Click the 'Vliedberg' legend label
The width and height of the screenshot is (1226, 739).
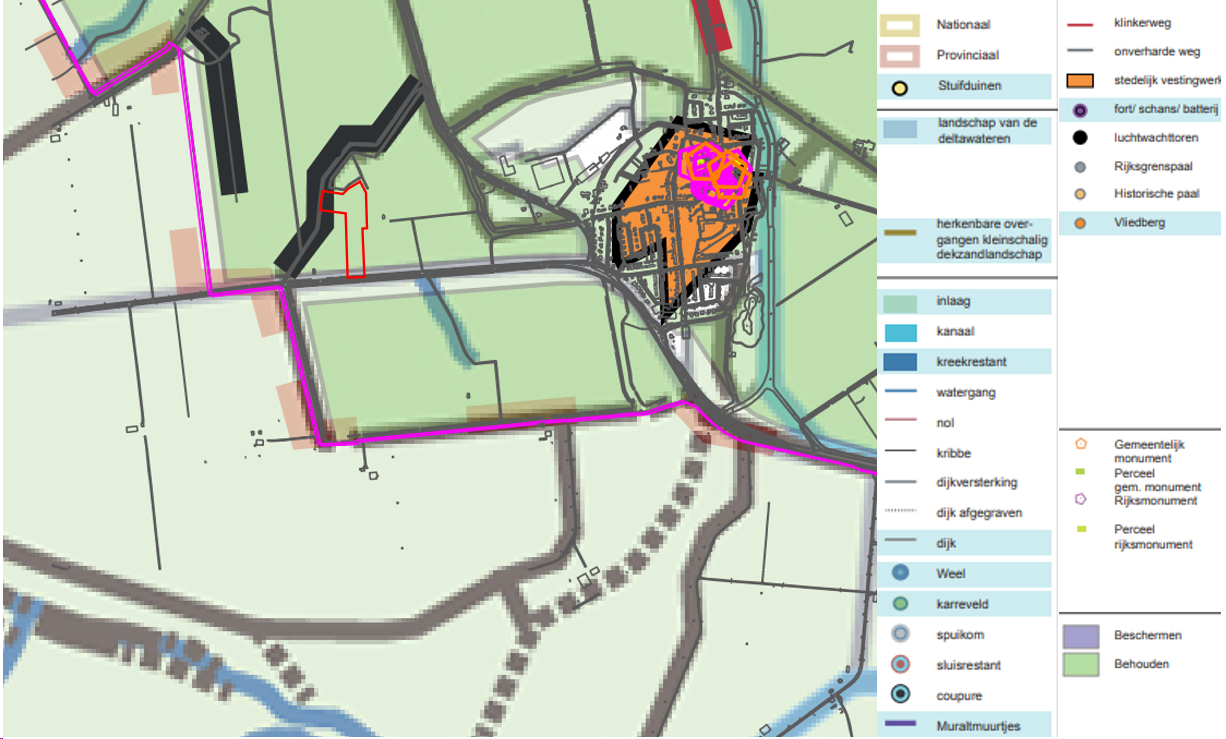click(x=1139, y=223)
